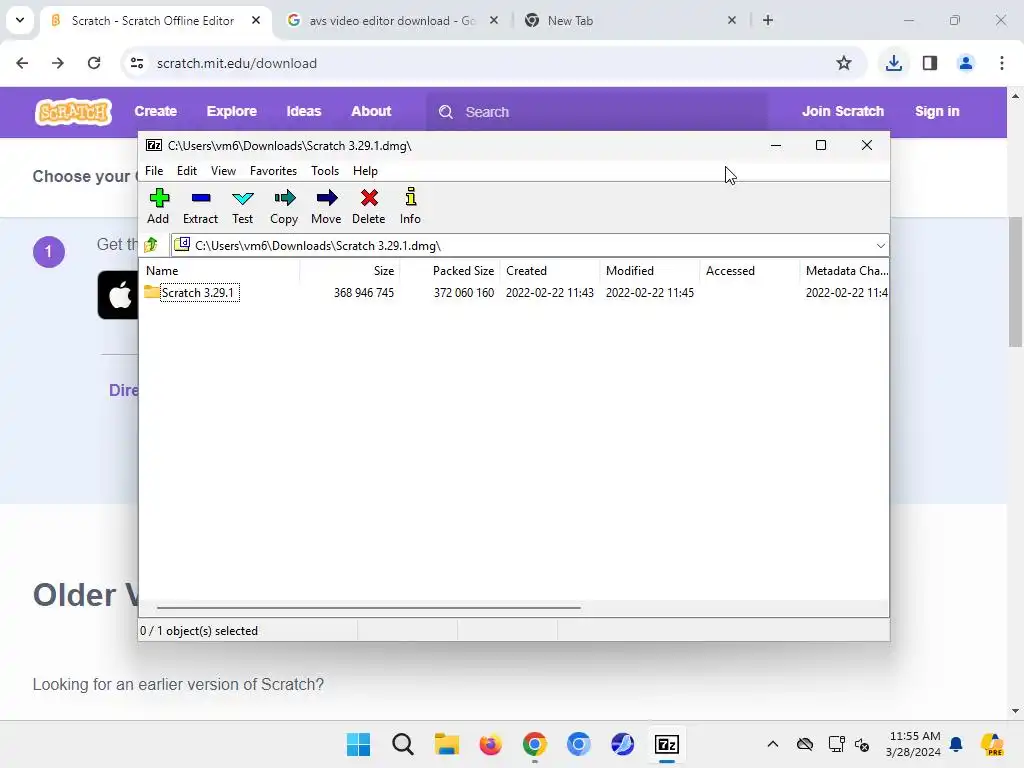Click the 7z icon in window title bar
1024x768 pixels.
[x=154, y=146]
